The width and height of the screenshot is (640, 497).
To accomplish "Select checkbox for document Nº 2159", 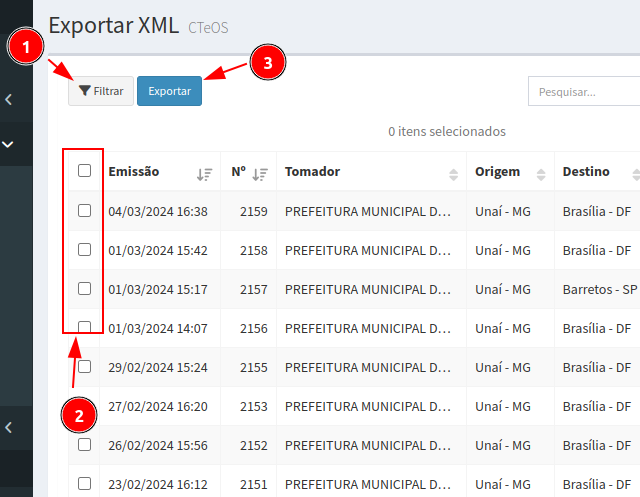I will (x=85, y=211).
